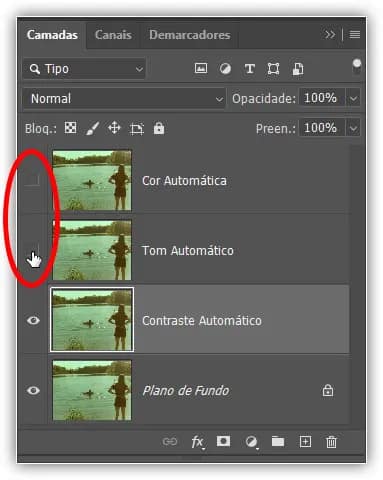Filter for type layers icon
This screenshot has height=480, width=383.
[250, 69]
